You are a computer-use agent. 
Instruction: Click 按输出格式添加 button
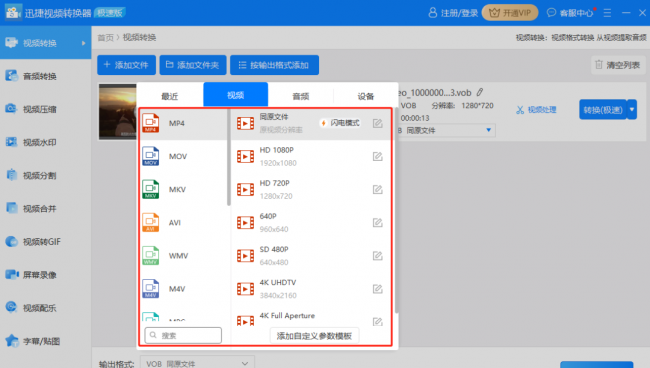pos(274,65)
